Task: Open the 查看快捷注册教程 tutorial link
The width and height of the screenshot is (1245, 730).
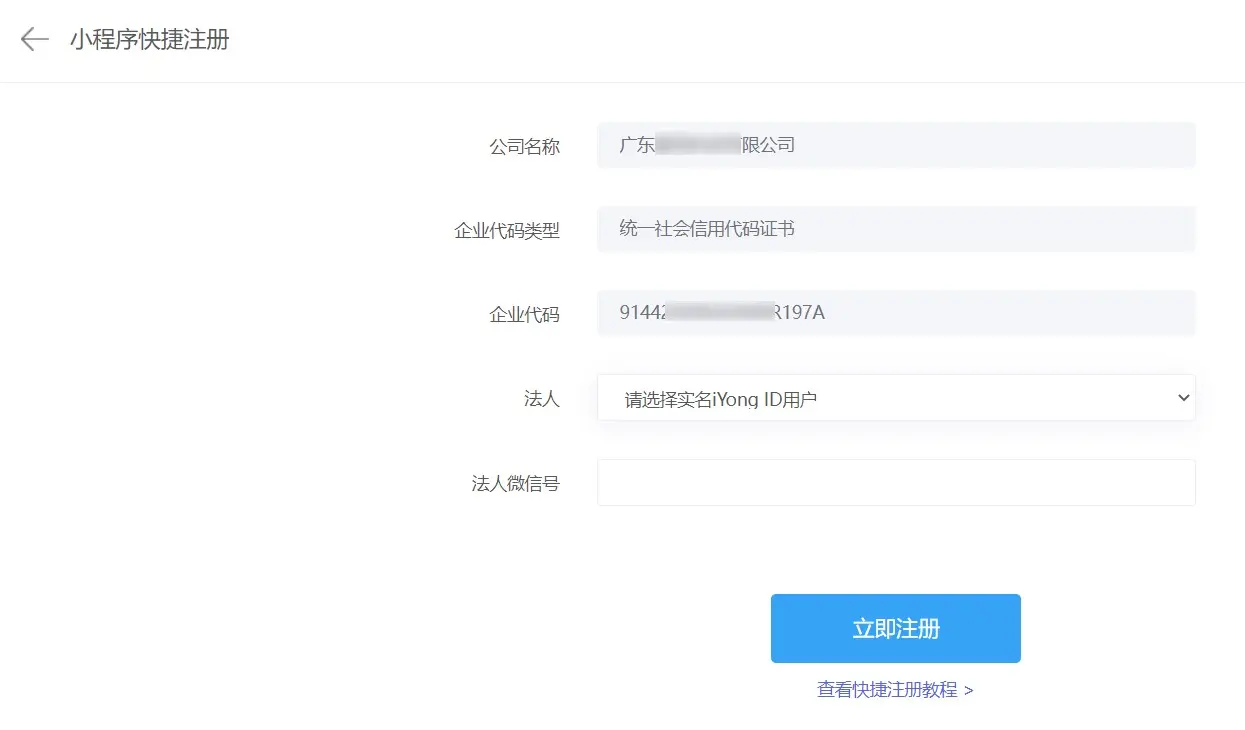Action: coord(895,689)
